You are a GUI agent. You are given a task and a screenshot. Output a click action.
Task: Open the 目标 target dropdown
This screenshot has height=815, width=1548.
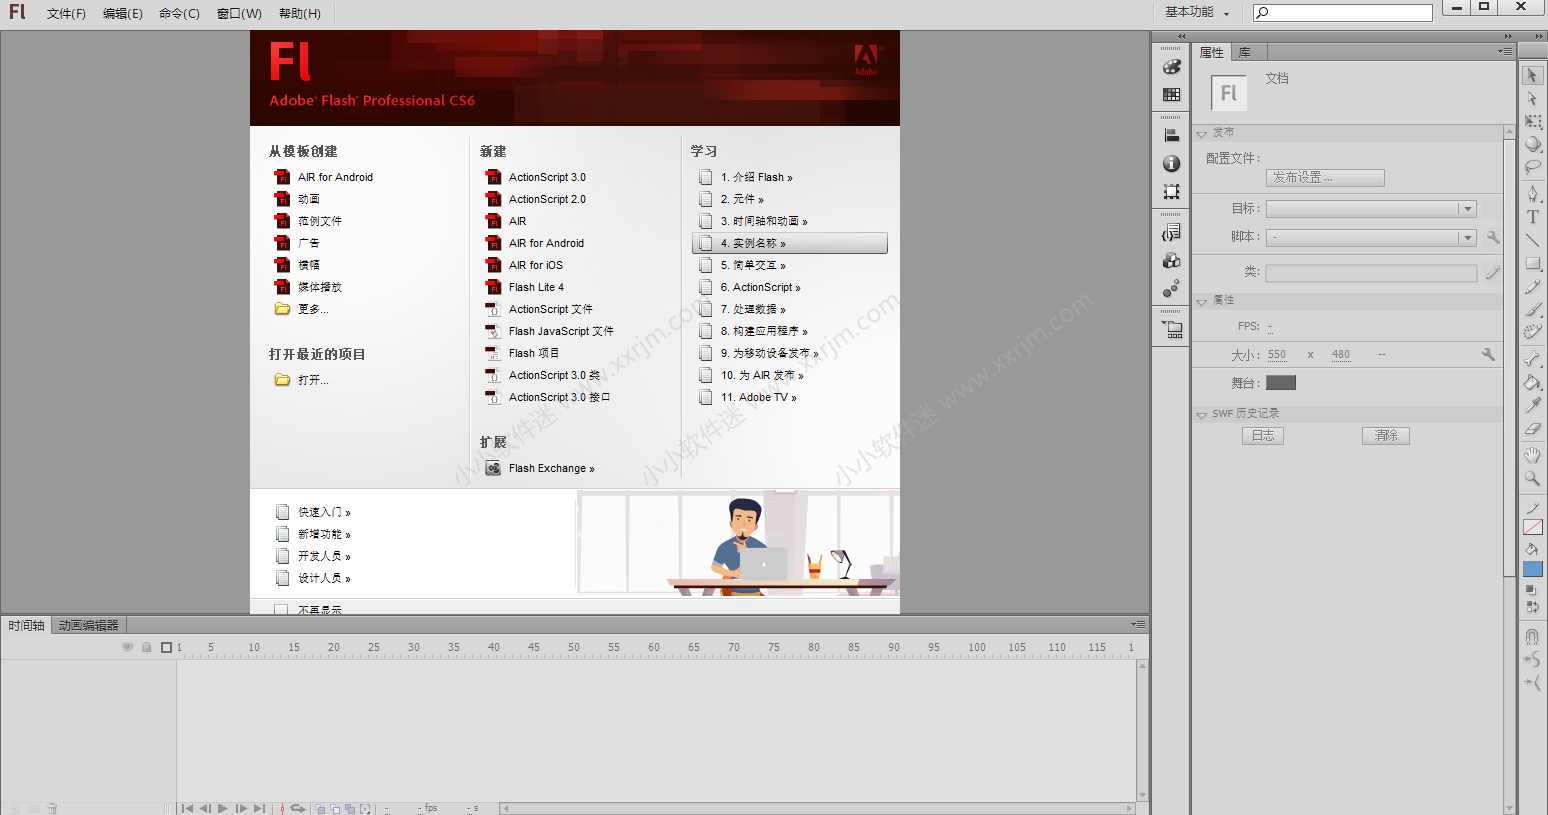coord(1371,209)
